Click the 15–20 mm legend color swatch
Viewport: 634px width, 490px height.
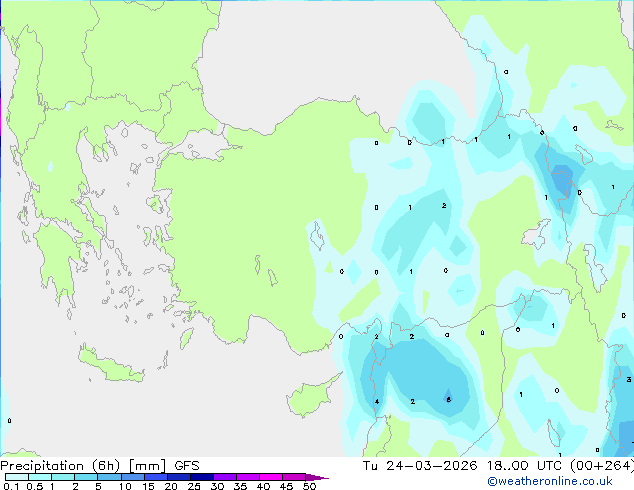(x=156, y=477)
